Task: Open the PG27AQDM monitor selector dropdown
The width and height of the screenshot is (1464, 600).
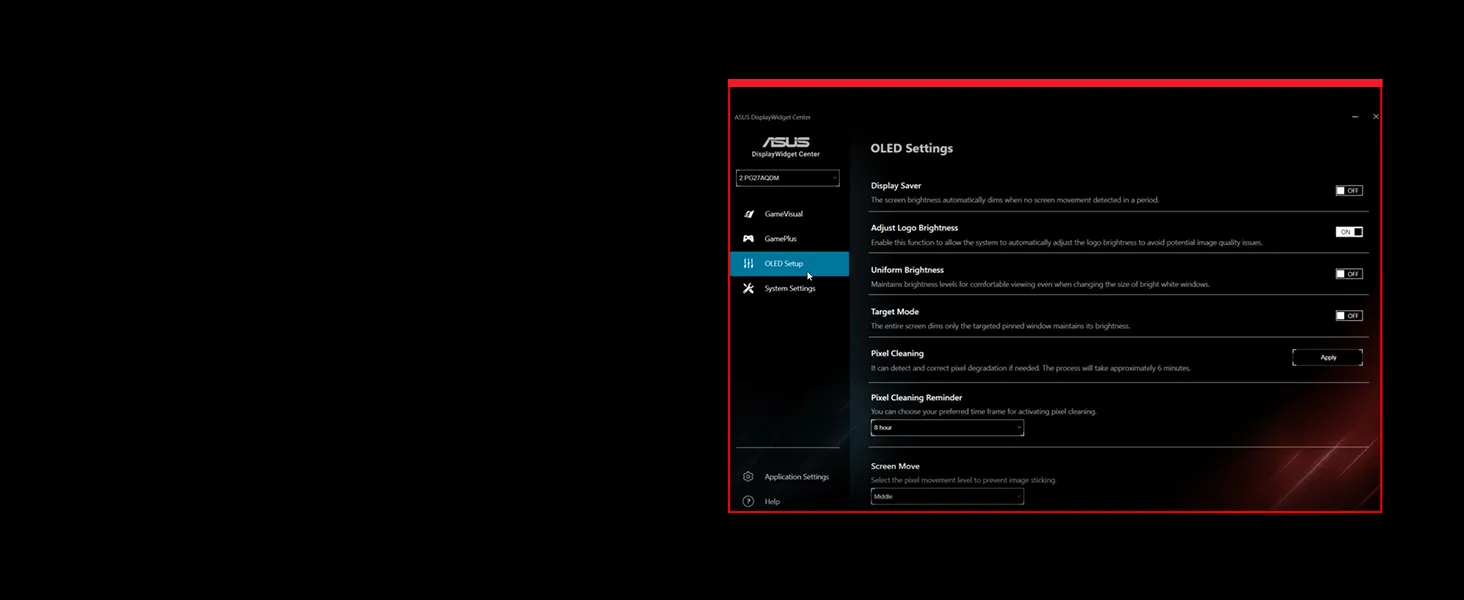Action: (x=788, y=178)
